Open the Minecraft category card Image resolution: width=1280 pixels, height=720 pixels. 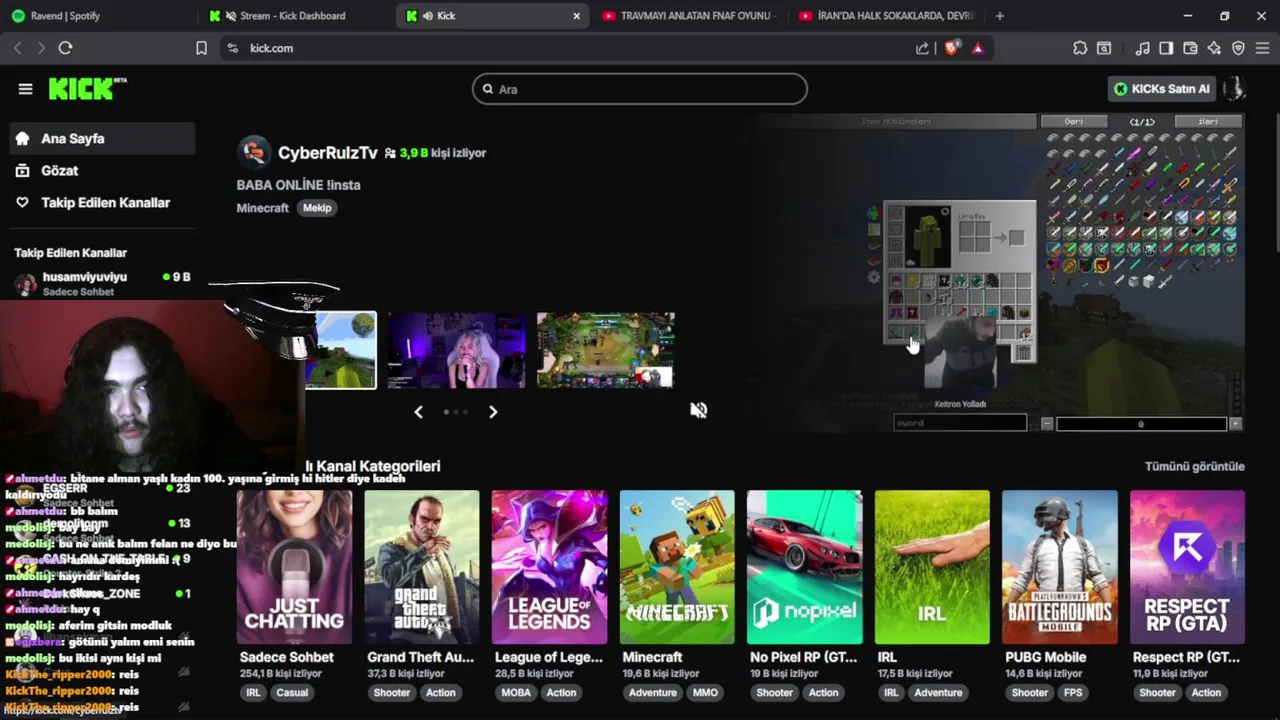click(677, 567)
